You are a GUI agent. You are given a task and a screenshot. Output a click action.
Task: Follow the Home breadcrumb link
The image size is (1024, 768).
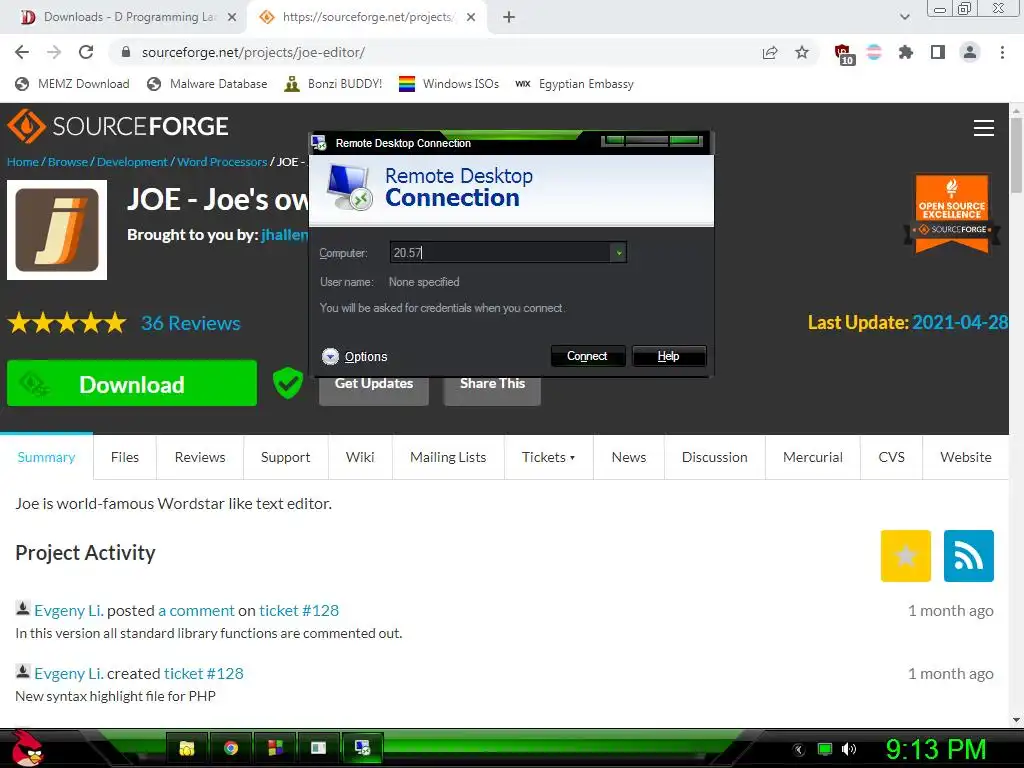[x=23, y=161]
